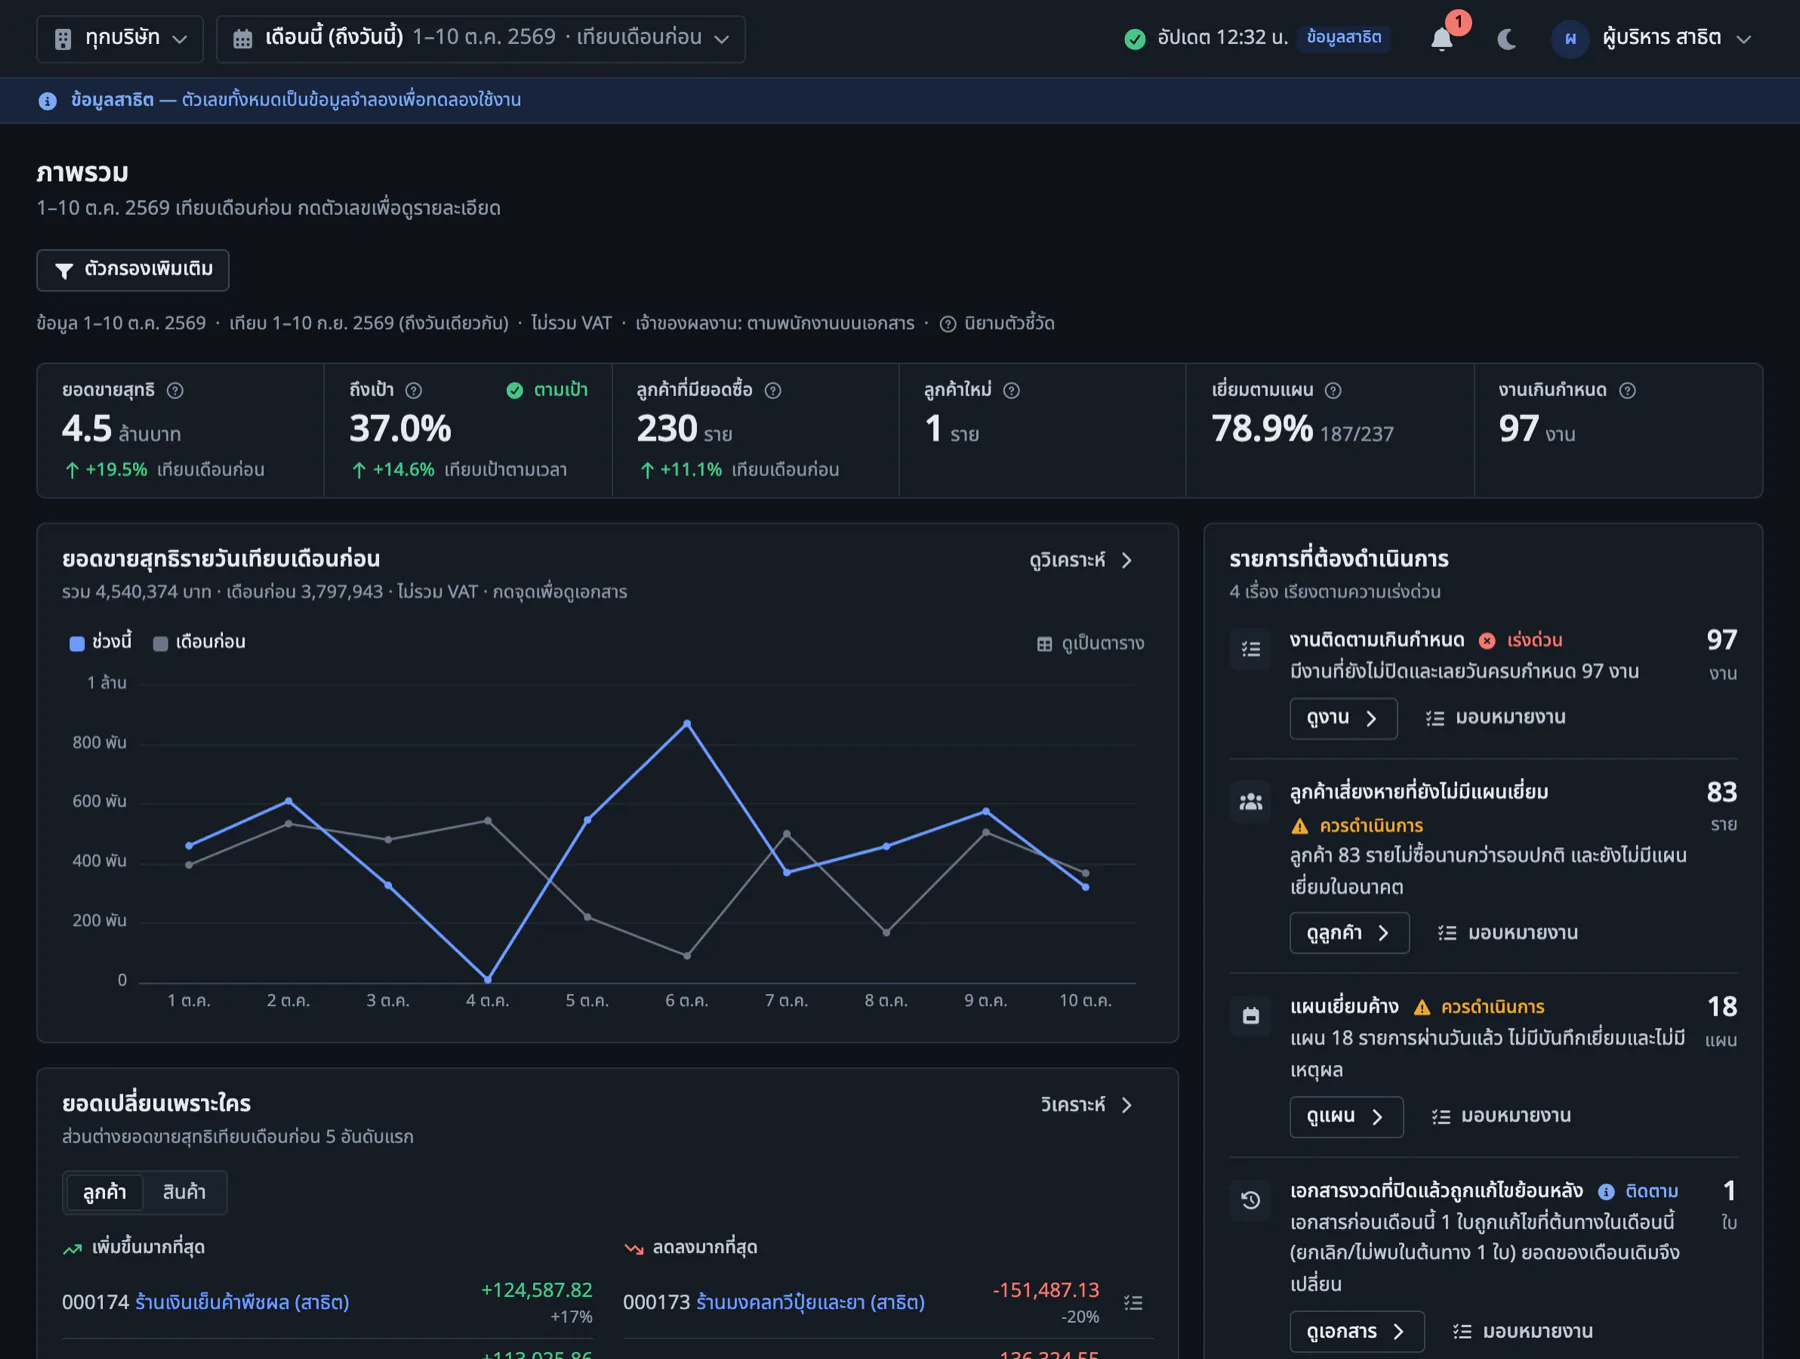Toggle the เดือนก่อน legend series
This screenshot has width=1800, height=1359.
199,642
